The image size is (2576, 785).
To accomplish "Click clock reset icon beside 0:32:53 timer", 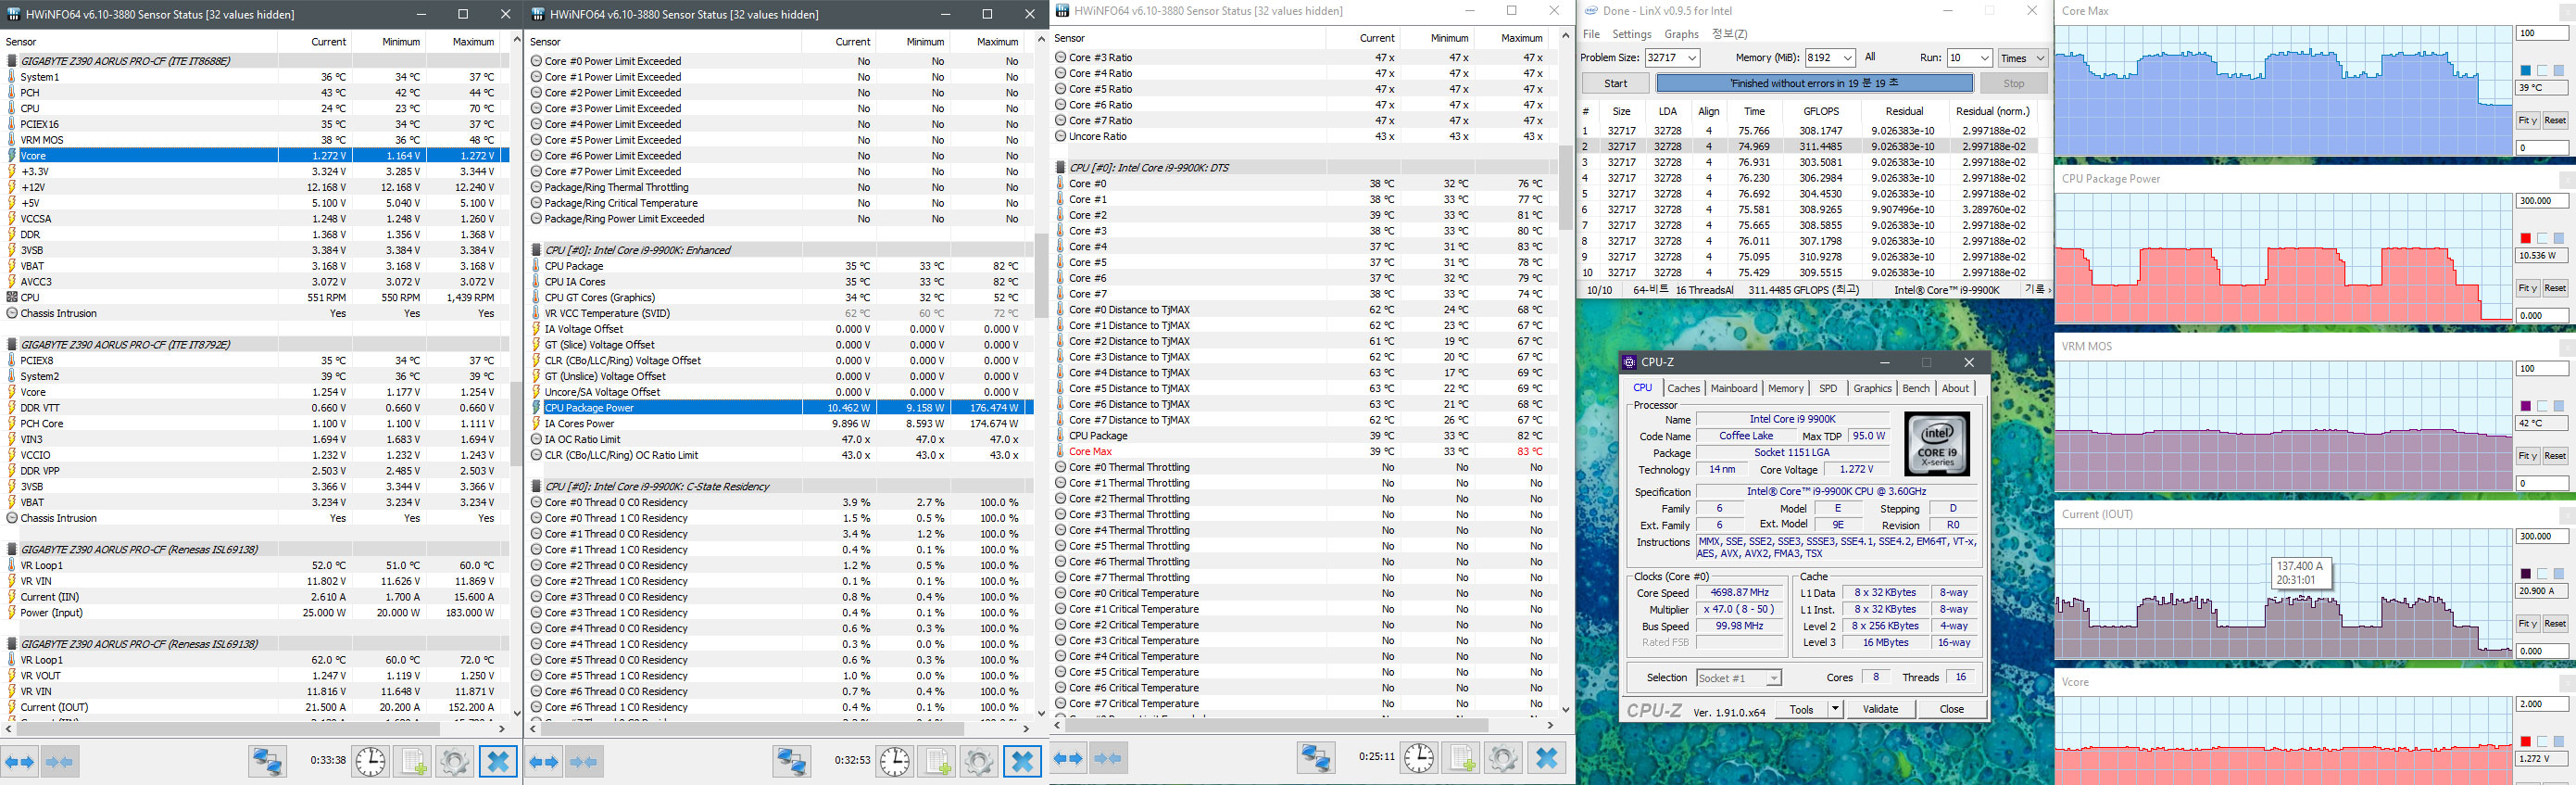I will point(894,762).
